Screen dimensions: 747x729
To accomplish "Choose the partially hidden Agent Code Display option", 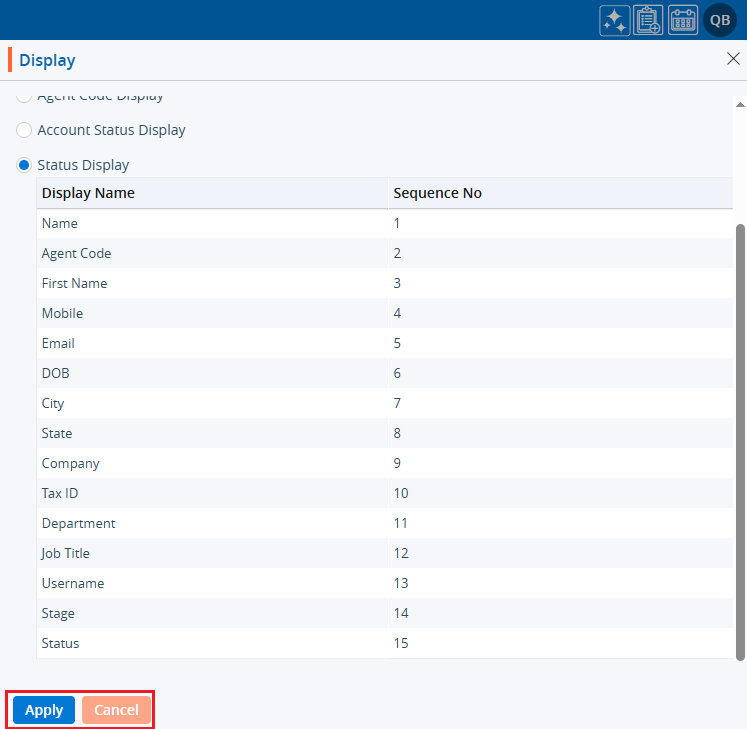I will click(x=24, y=97).
